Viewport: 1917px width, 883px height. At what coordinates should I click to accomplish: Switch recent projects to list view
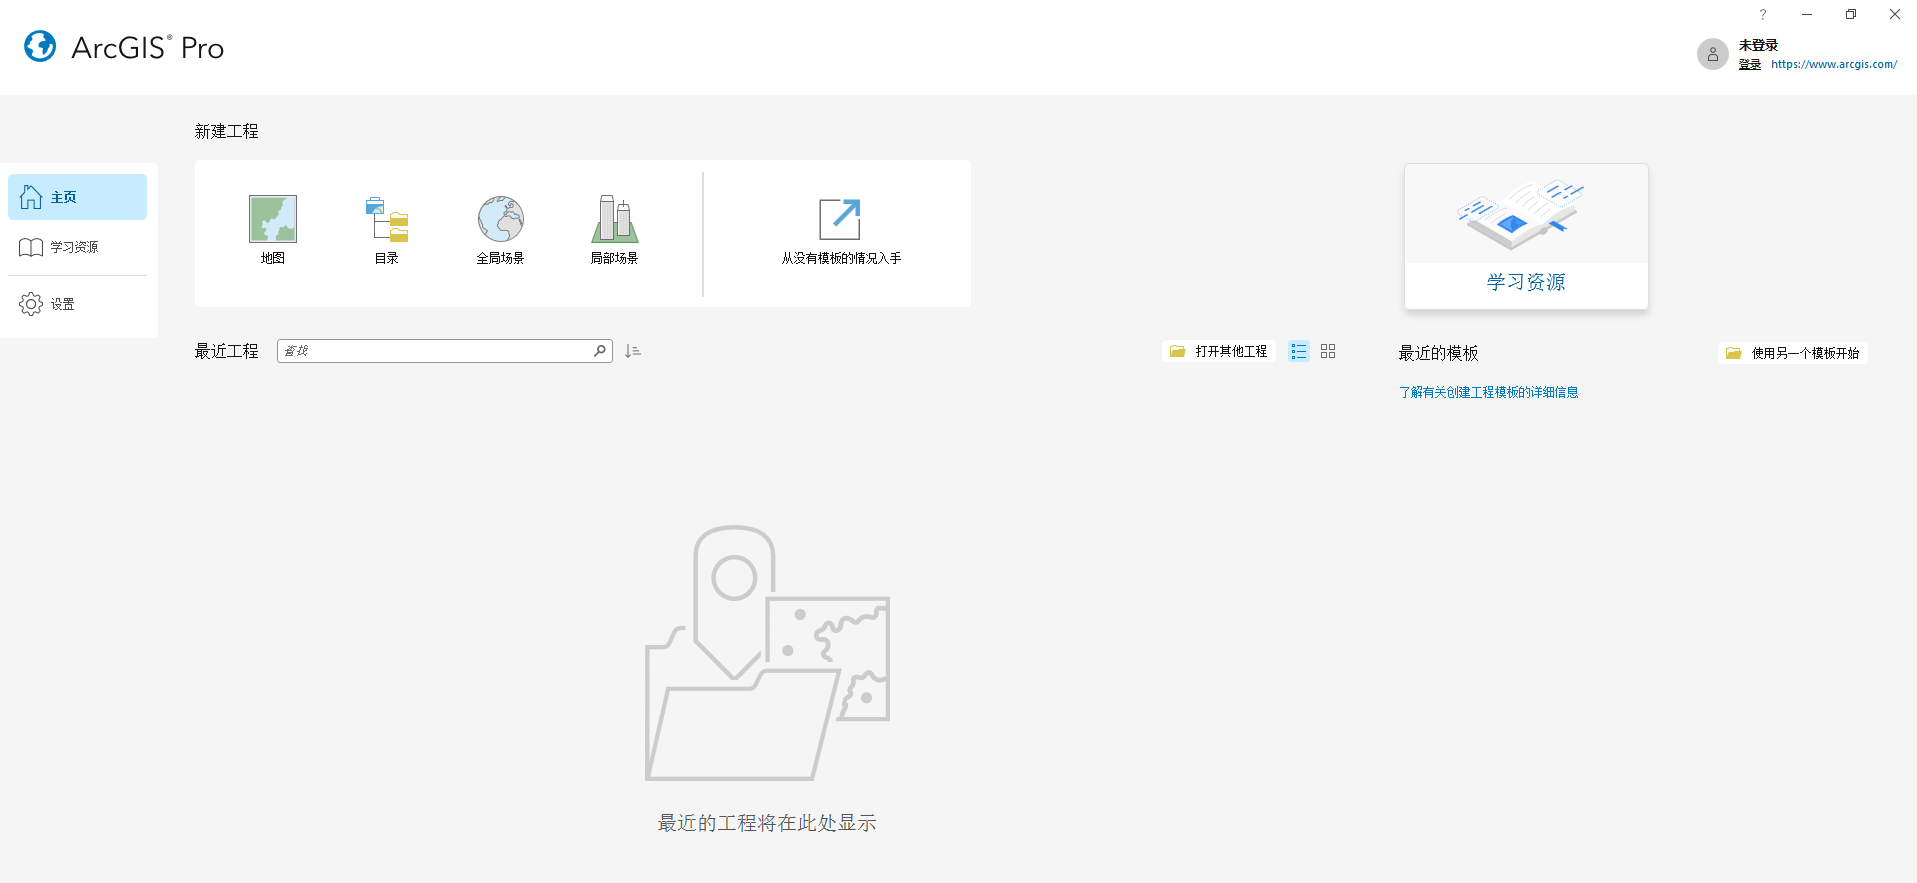pos(1299,351)
